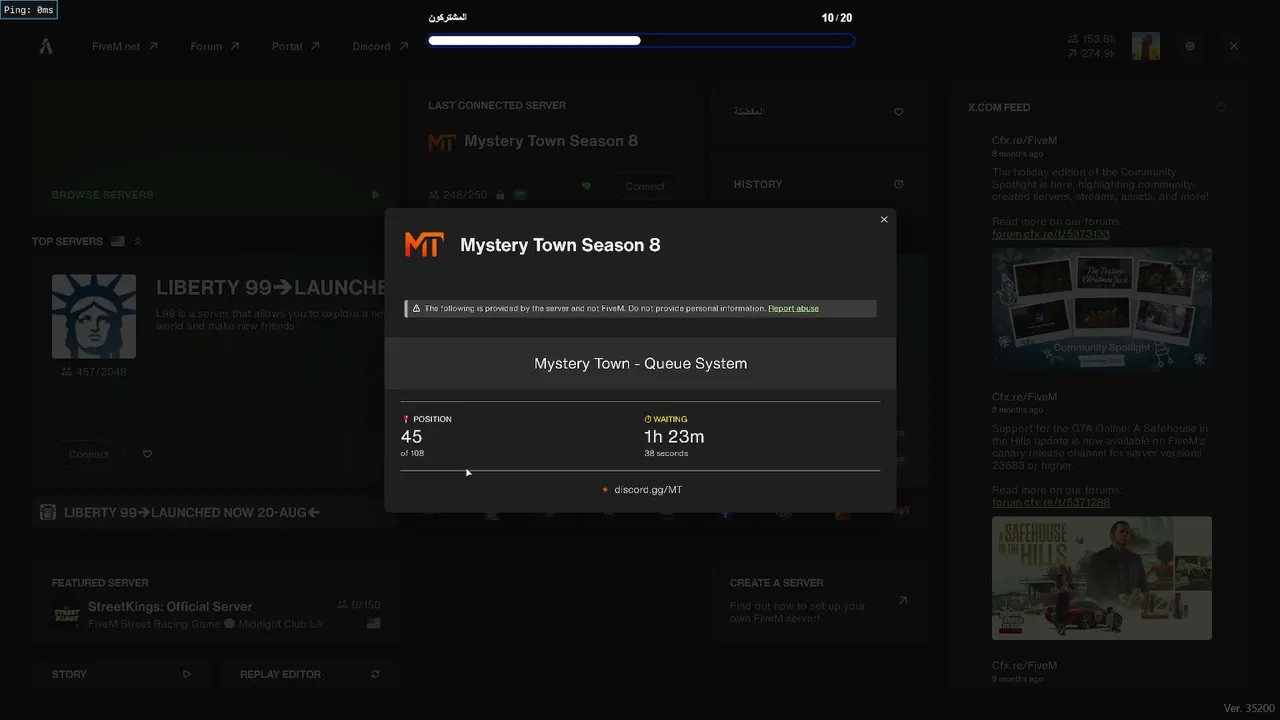The width and height of the screenshot is (1280, 720).
Task: Click the clock icon next to History
Action: tap(898, 184)
